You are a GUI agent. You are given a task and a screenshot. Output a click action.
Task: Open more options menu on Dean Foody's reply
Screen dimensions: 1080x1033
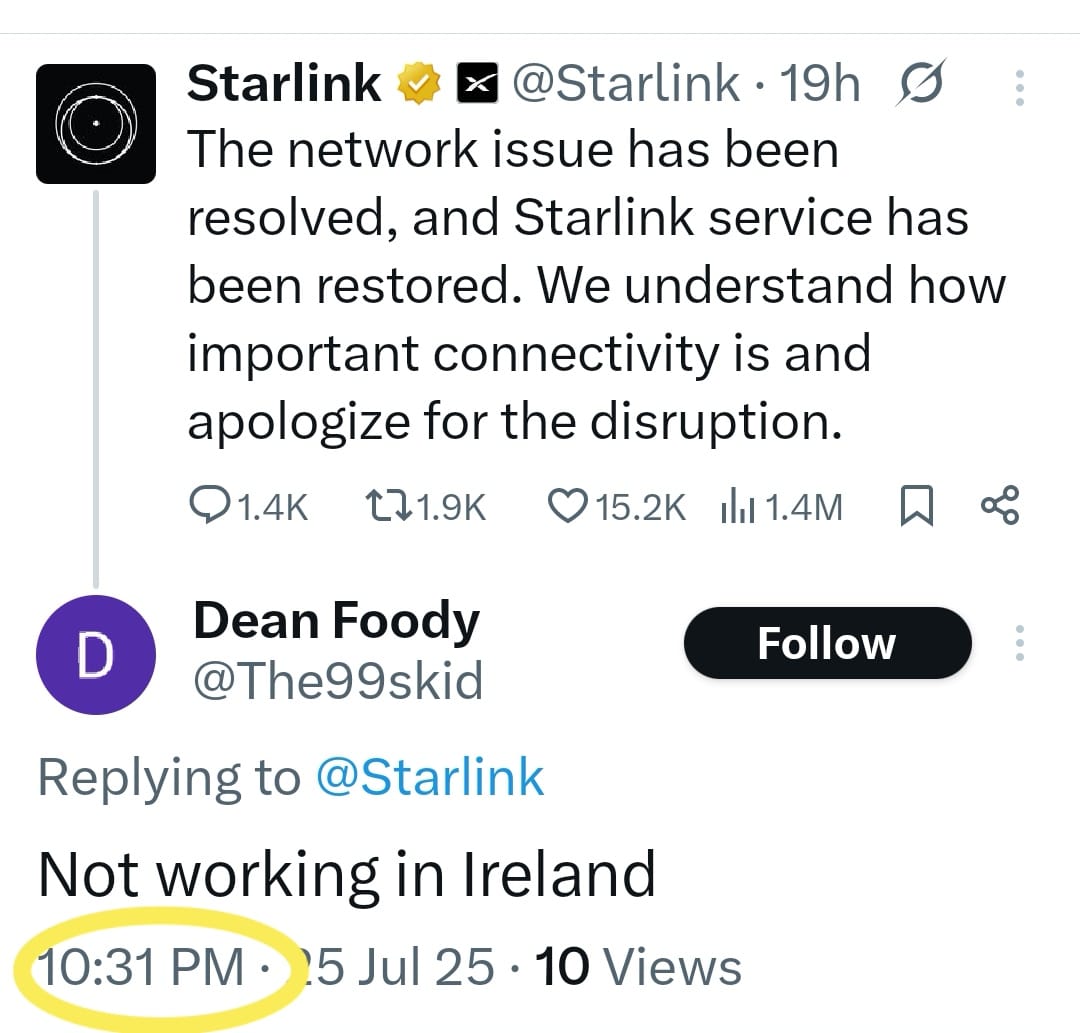click(x=1019, y=643)
